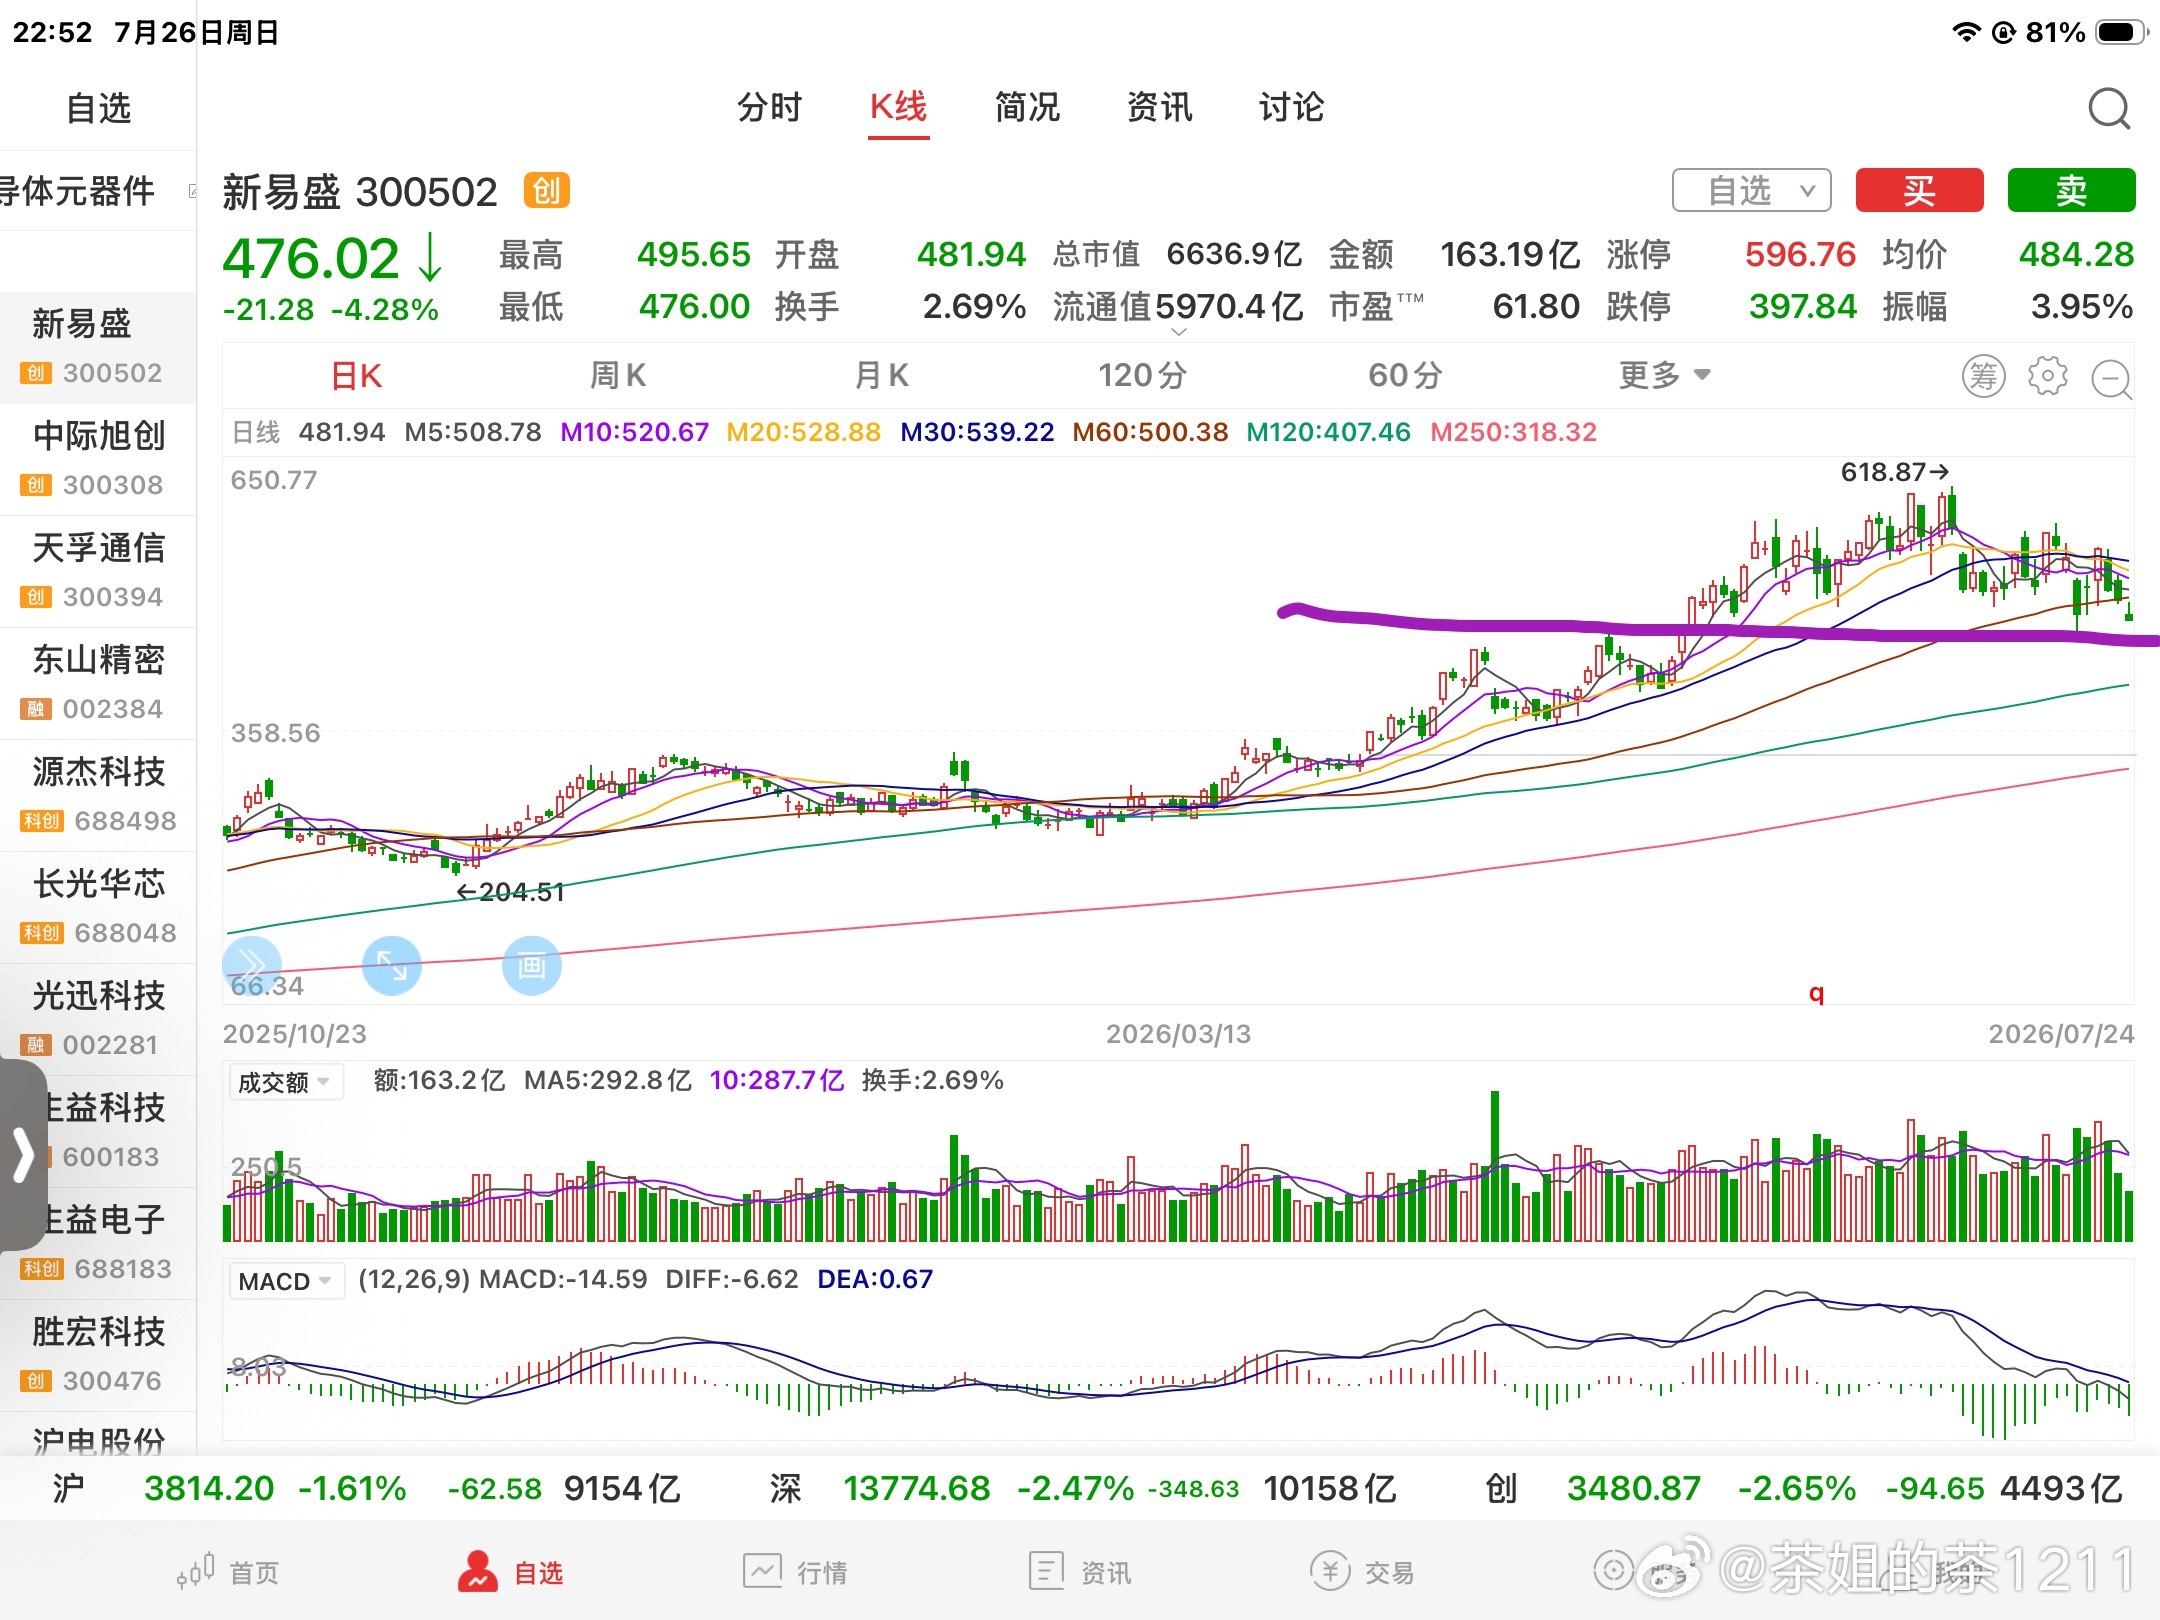This screenshot has height=1620, width=2160.
Task: Open chart settings gear icon
Action: pos(2047,376)
